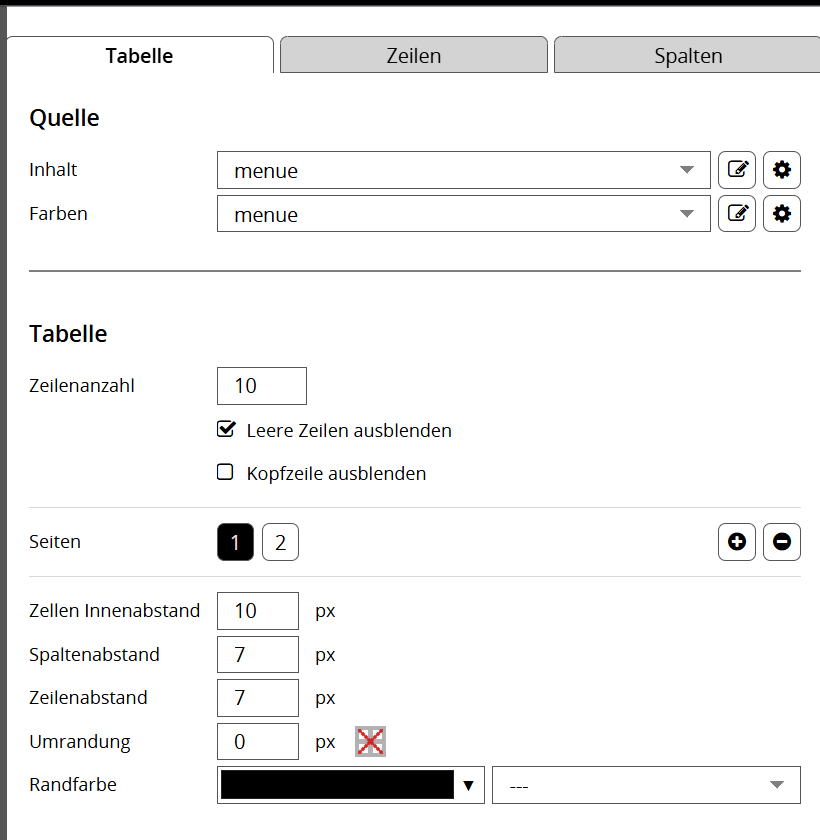Remove a page with the minus icon

(782, 542)
